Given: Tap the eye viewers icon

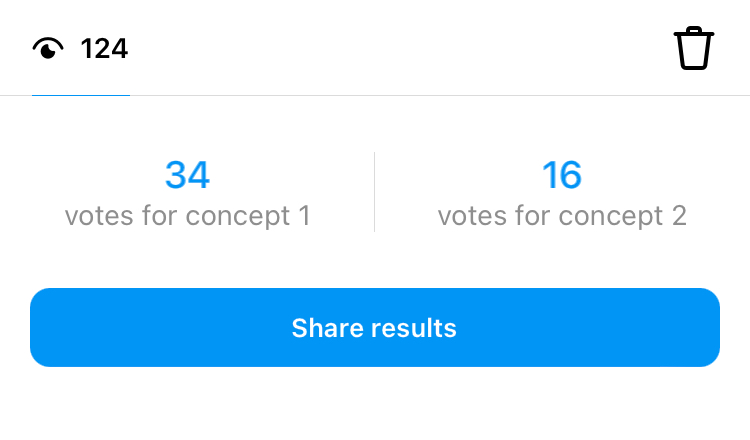Looking at the screenshot, I should coord(48,48).
